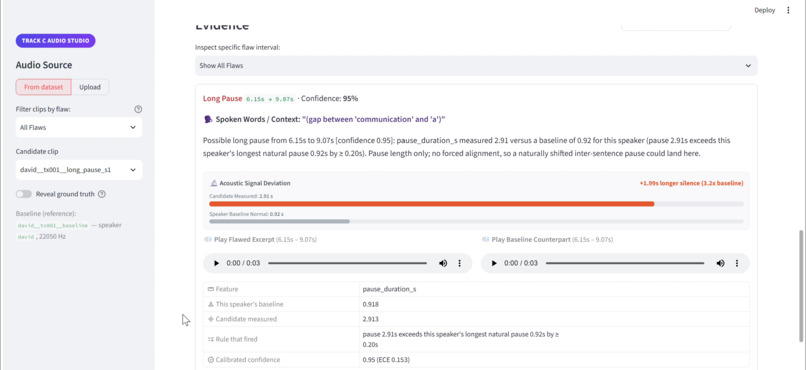Click the +1.99s longer silence label

tap(691, 183)
